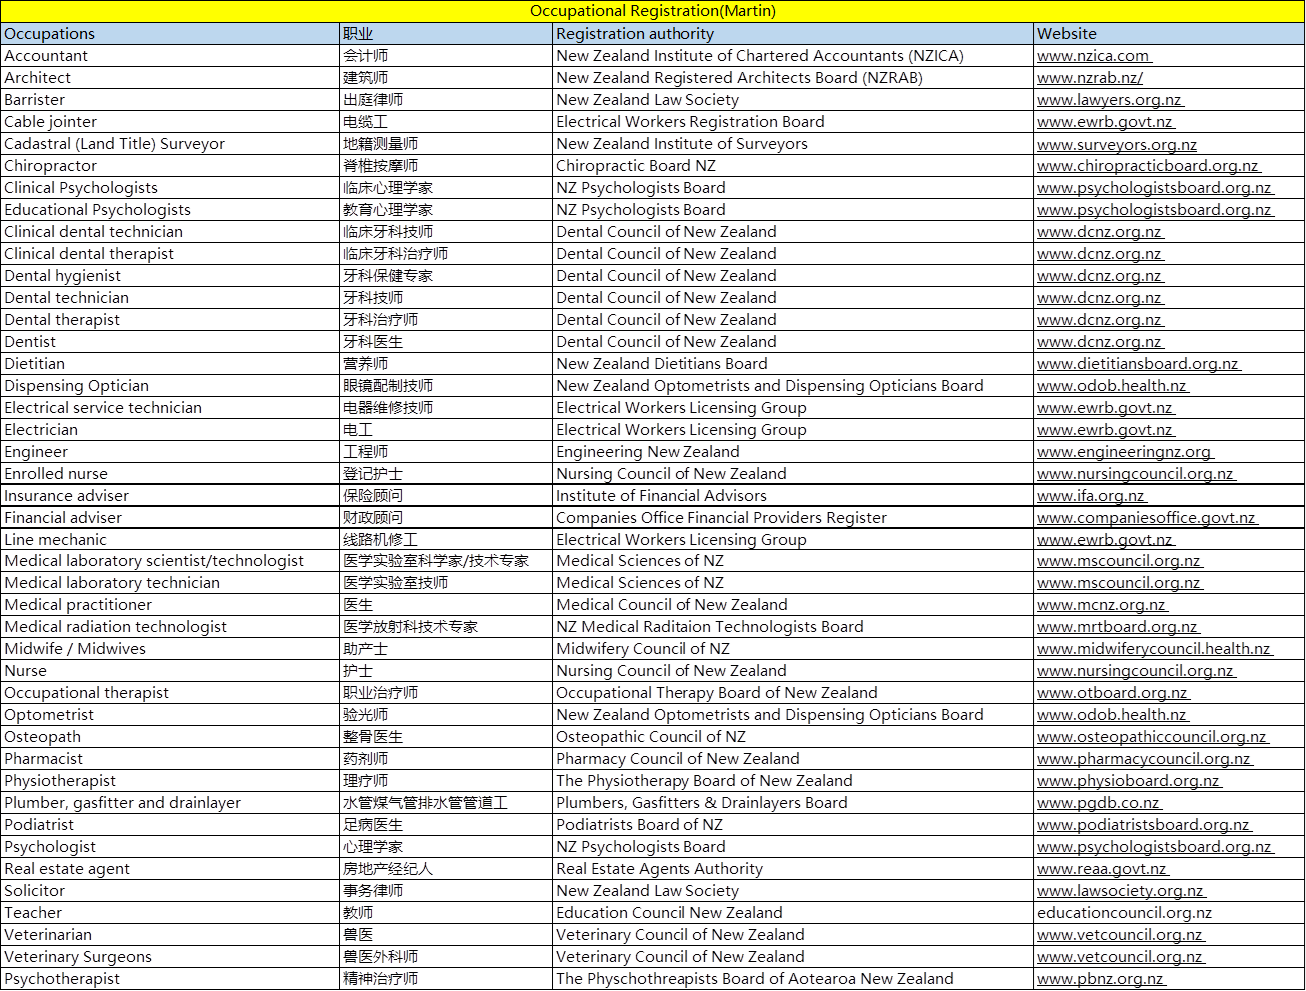
Task: Open the website link in the Cable jointer row
Action: [x=1105, y=122]
